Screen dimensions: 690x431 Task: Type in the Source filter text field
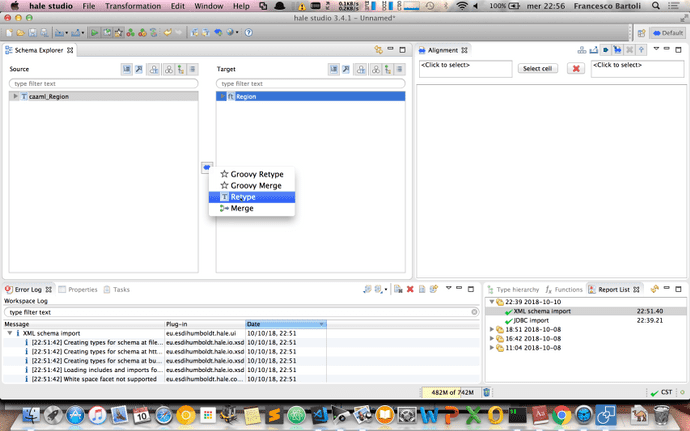(x=103, y=84)
